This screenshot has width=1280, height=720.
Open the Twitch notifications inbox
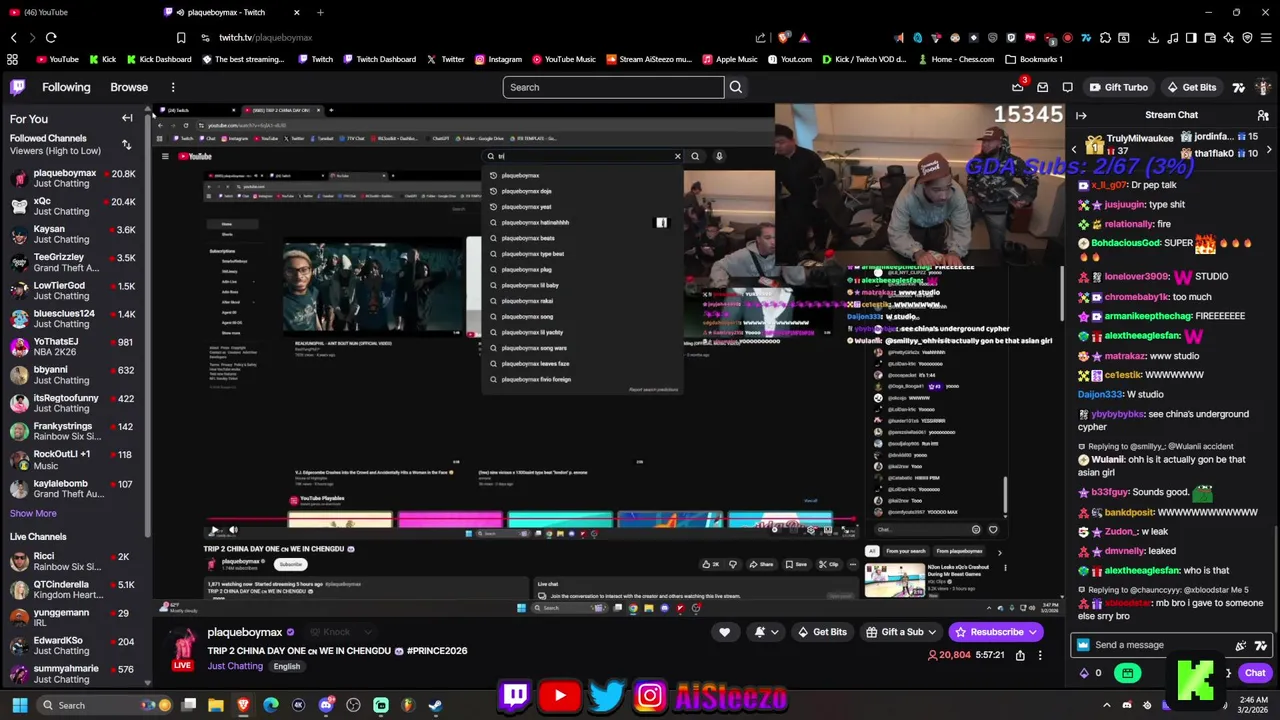[1042, 87]
